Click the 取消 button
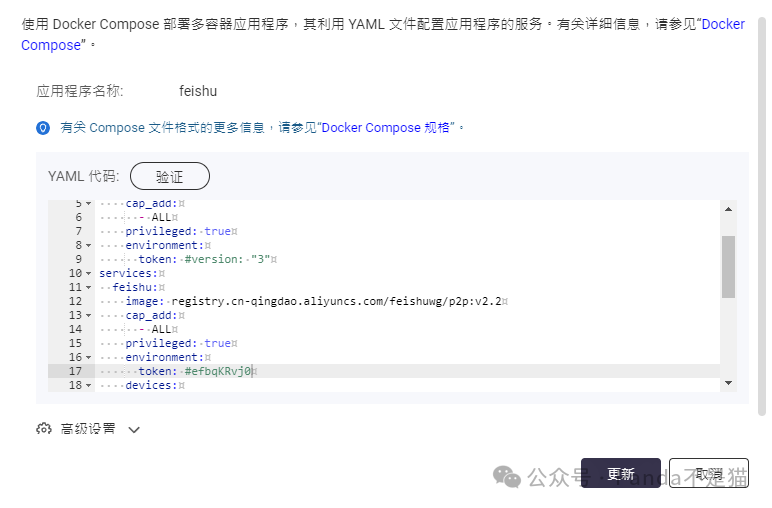 (x=708, y=474)
